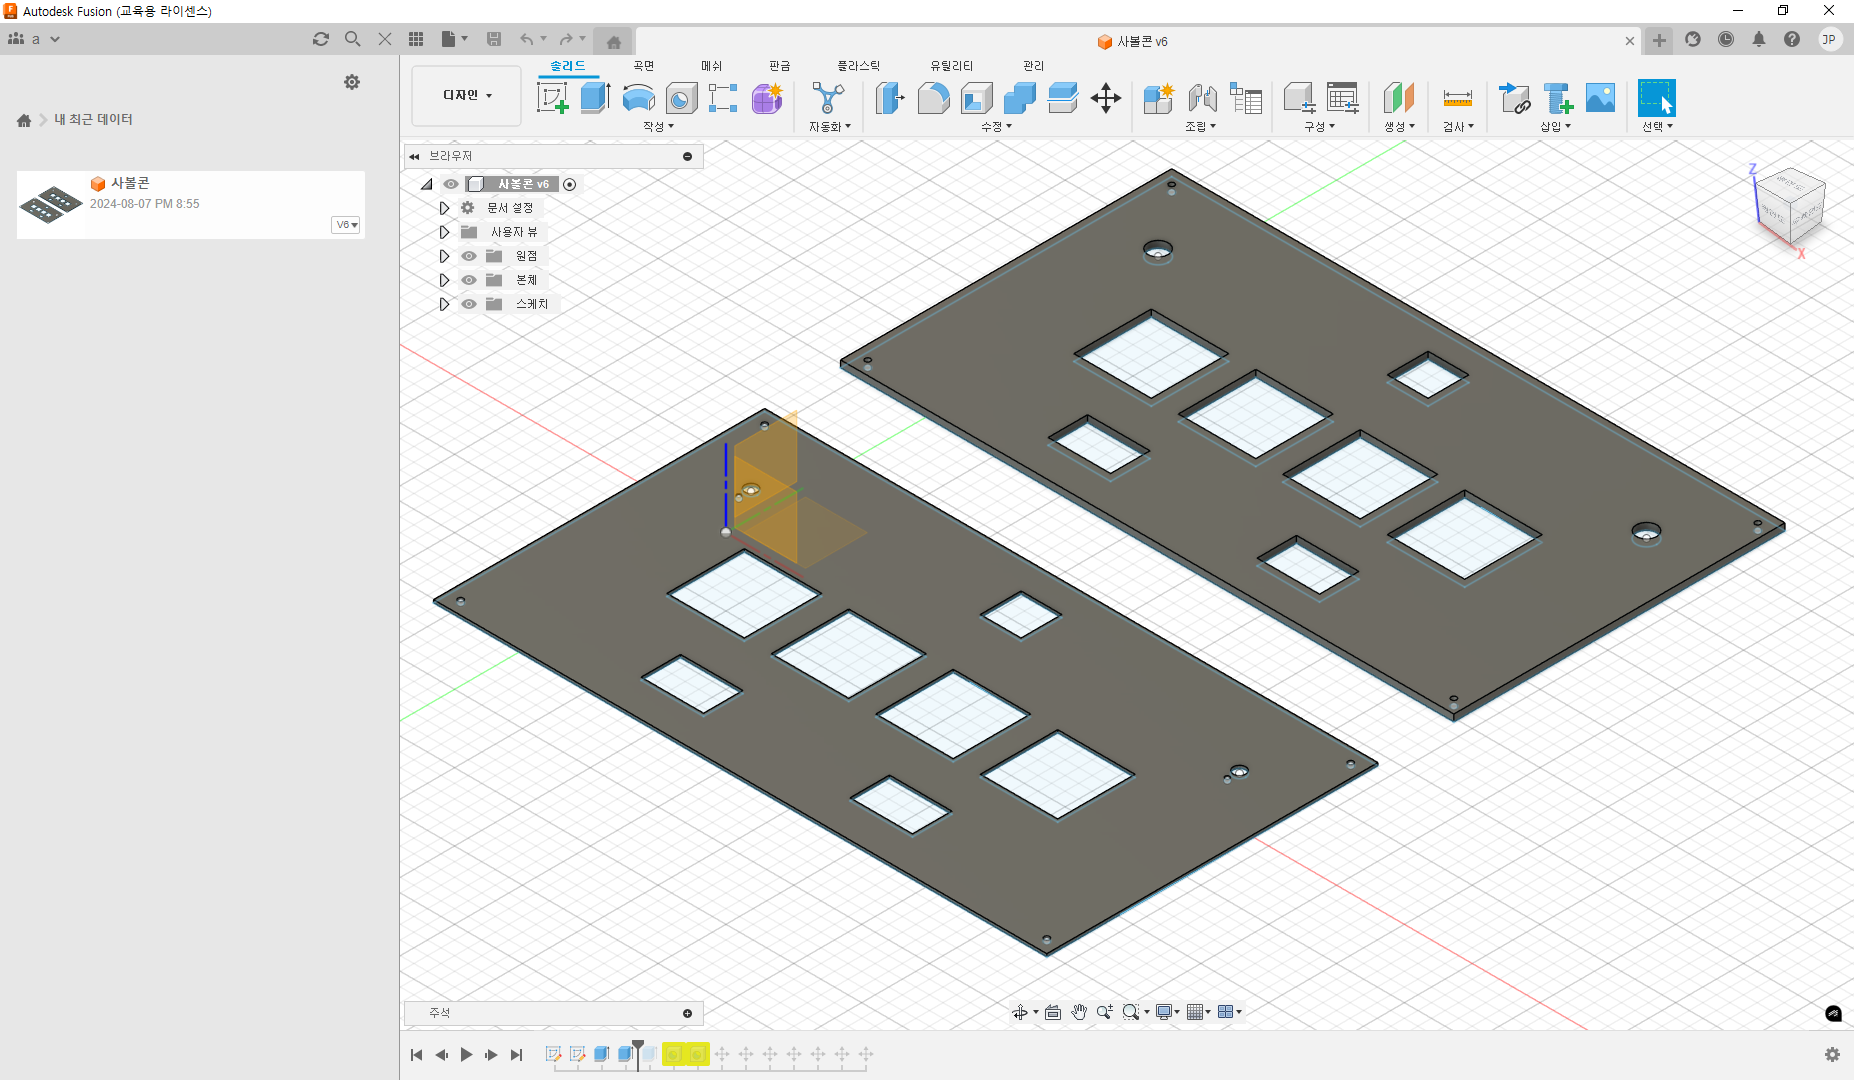Step timeline back one feature
The height and width of the screenshot is (1080, 1854).
441,1054
